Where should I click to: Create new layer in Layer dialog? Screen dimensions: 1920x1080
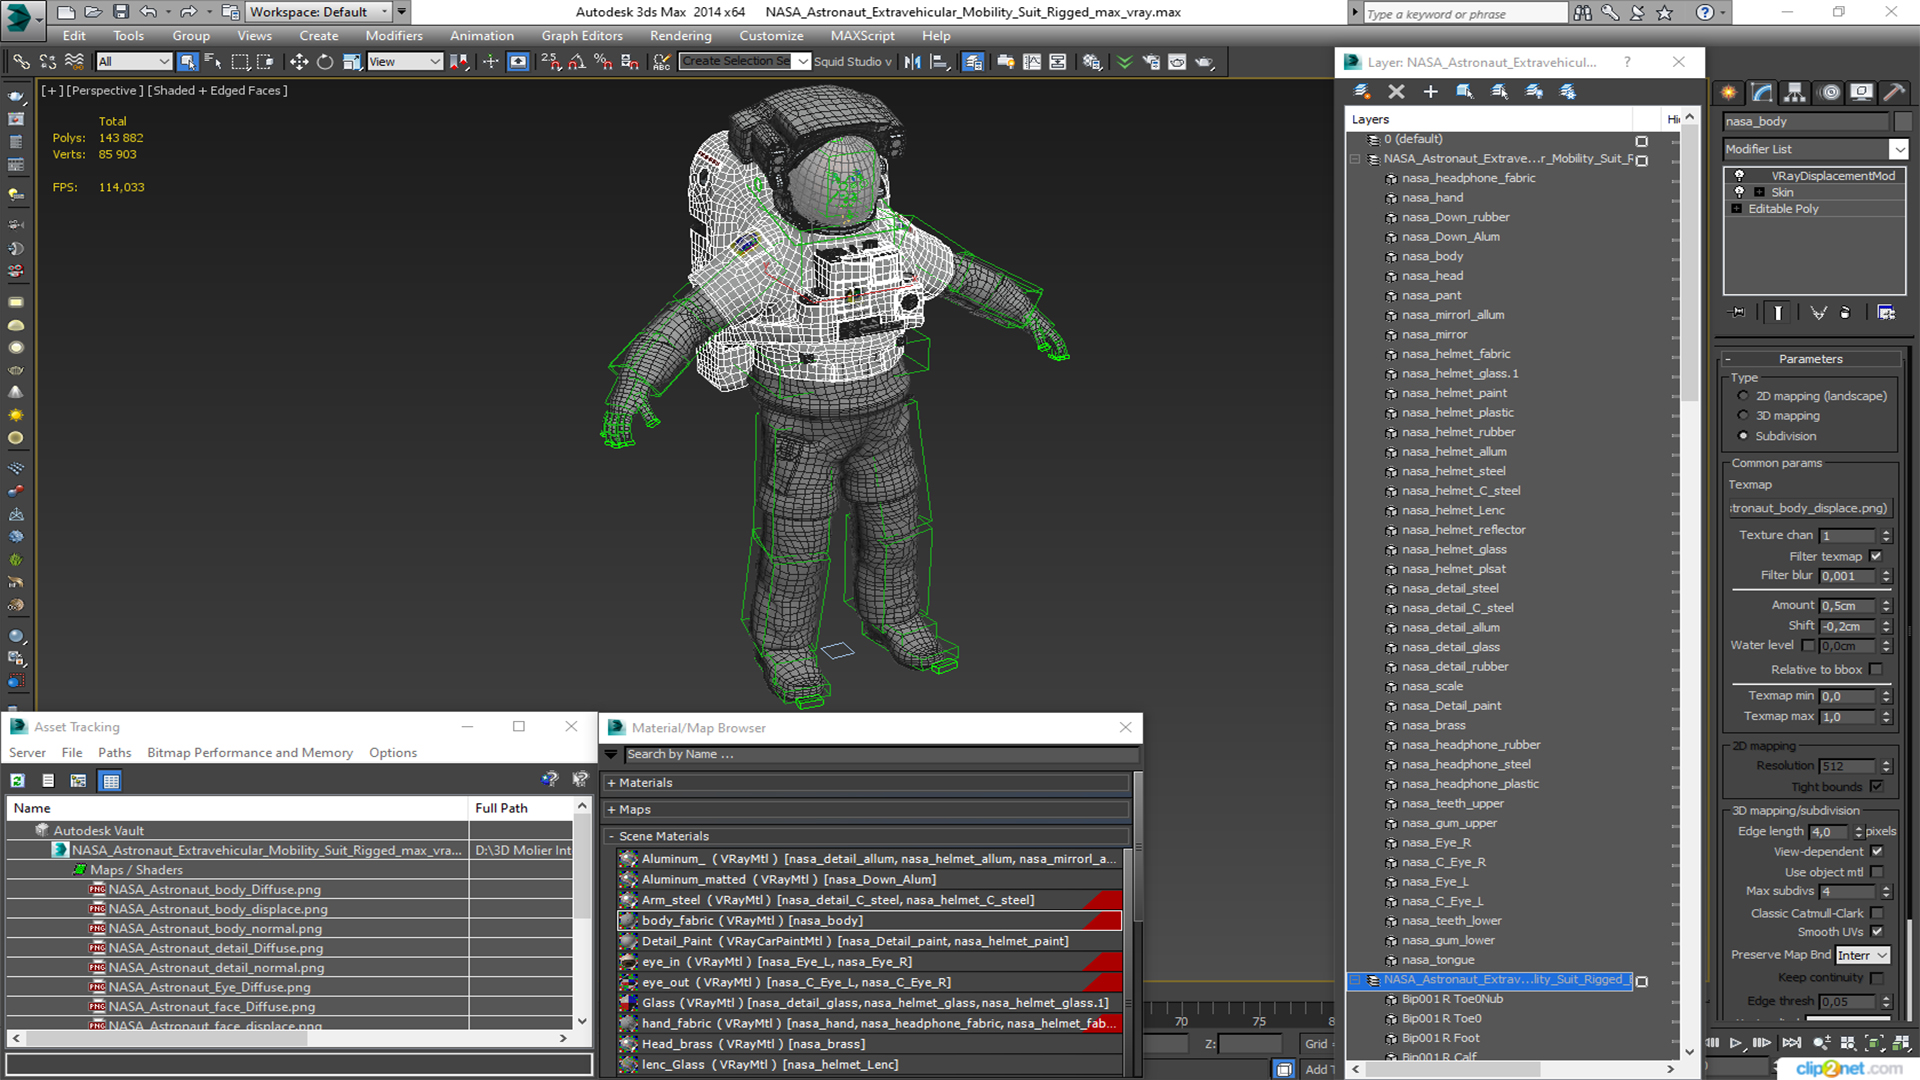pos(1362,92)
